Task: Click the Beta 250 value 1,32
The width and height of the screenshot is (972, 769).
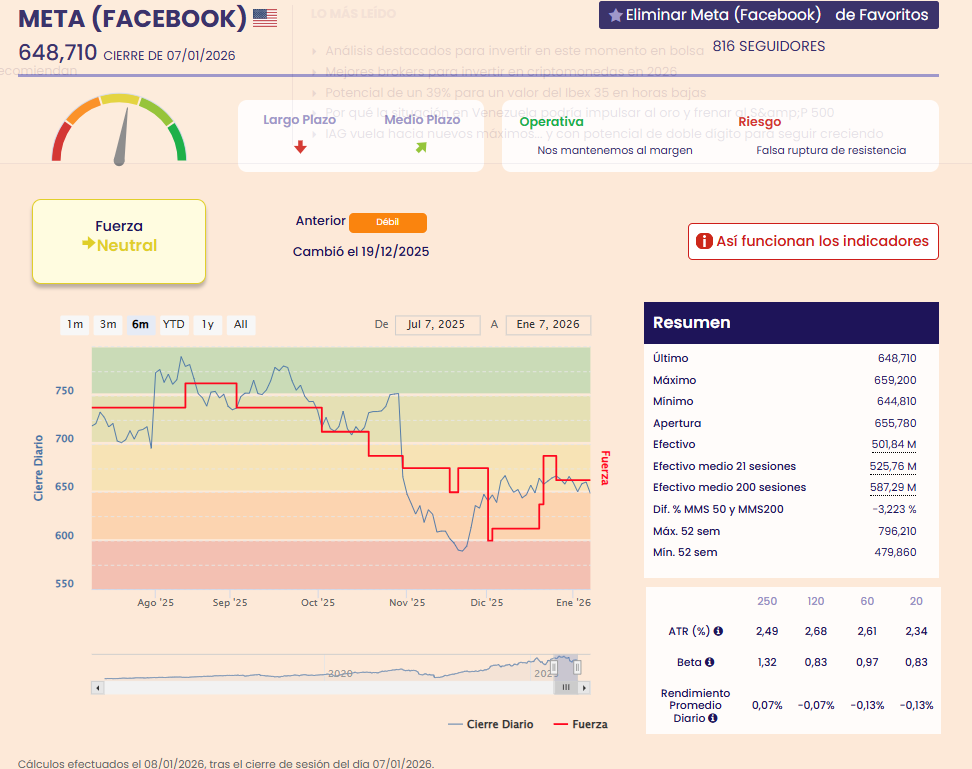Action: coord(767,662)
